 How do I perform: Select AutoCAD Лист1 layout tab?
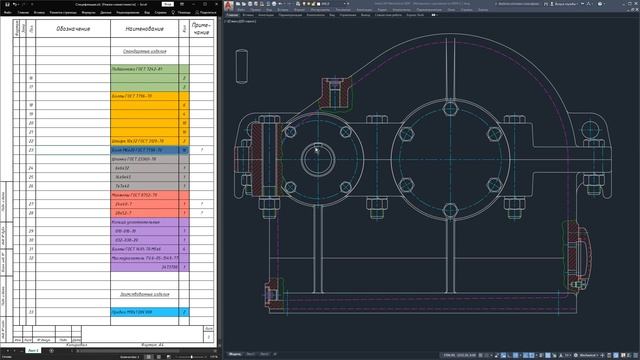click(x=251, y=354)
